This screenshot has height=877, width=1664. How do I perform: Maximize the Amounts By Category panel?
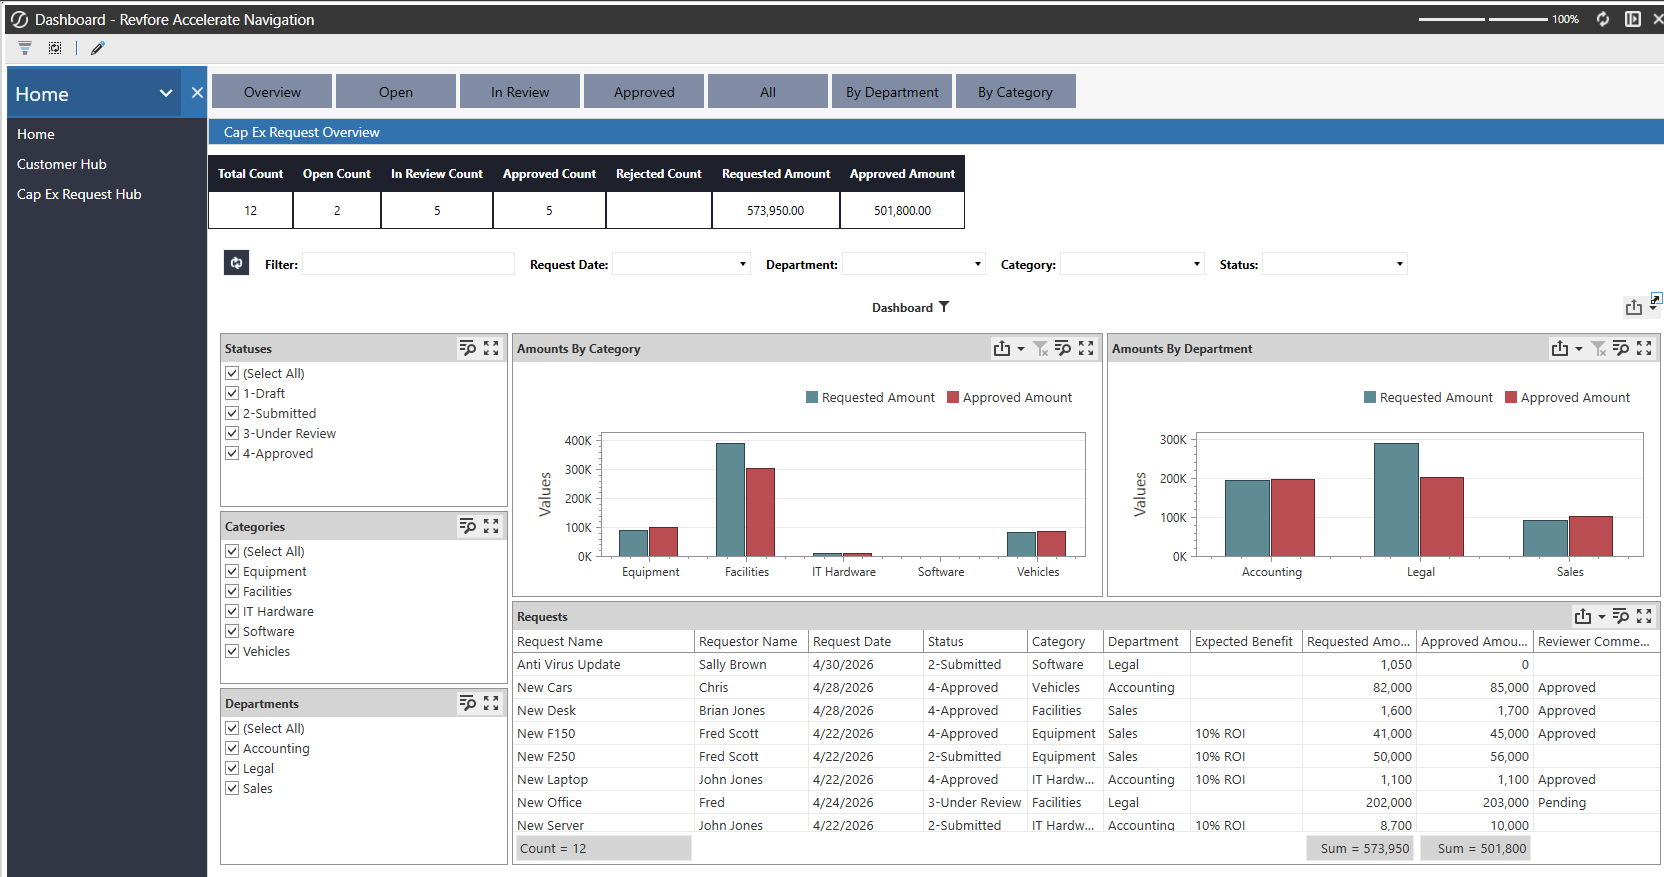point(1086,348)
